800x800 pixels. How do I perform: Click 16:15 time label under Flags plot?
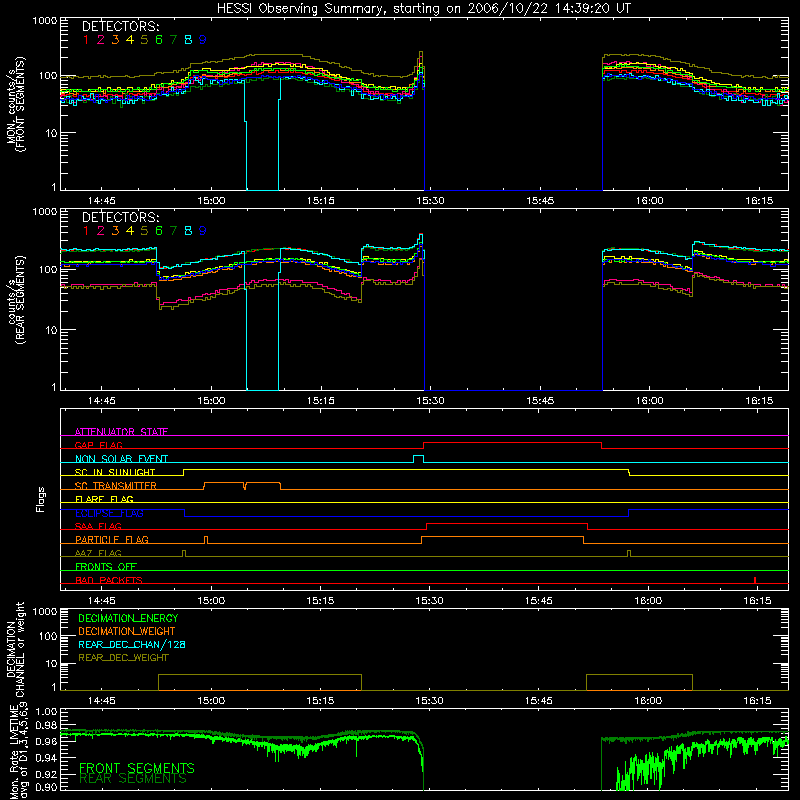click(758, 601)
